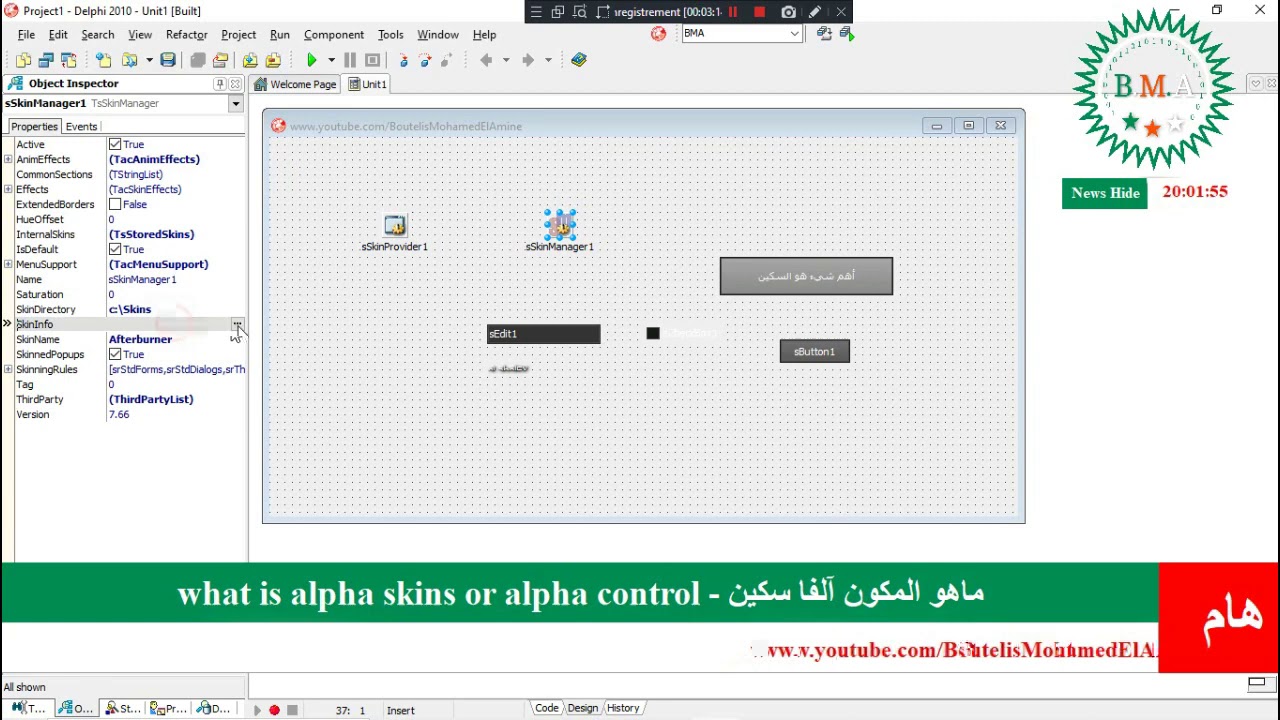
Task: Click the macro record red dot
Action: pos(274,710)
